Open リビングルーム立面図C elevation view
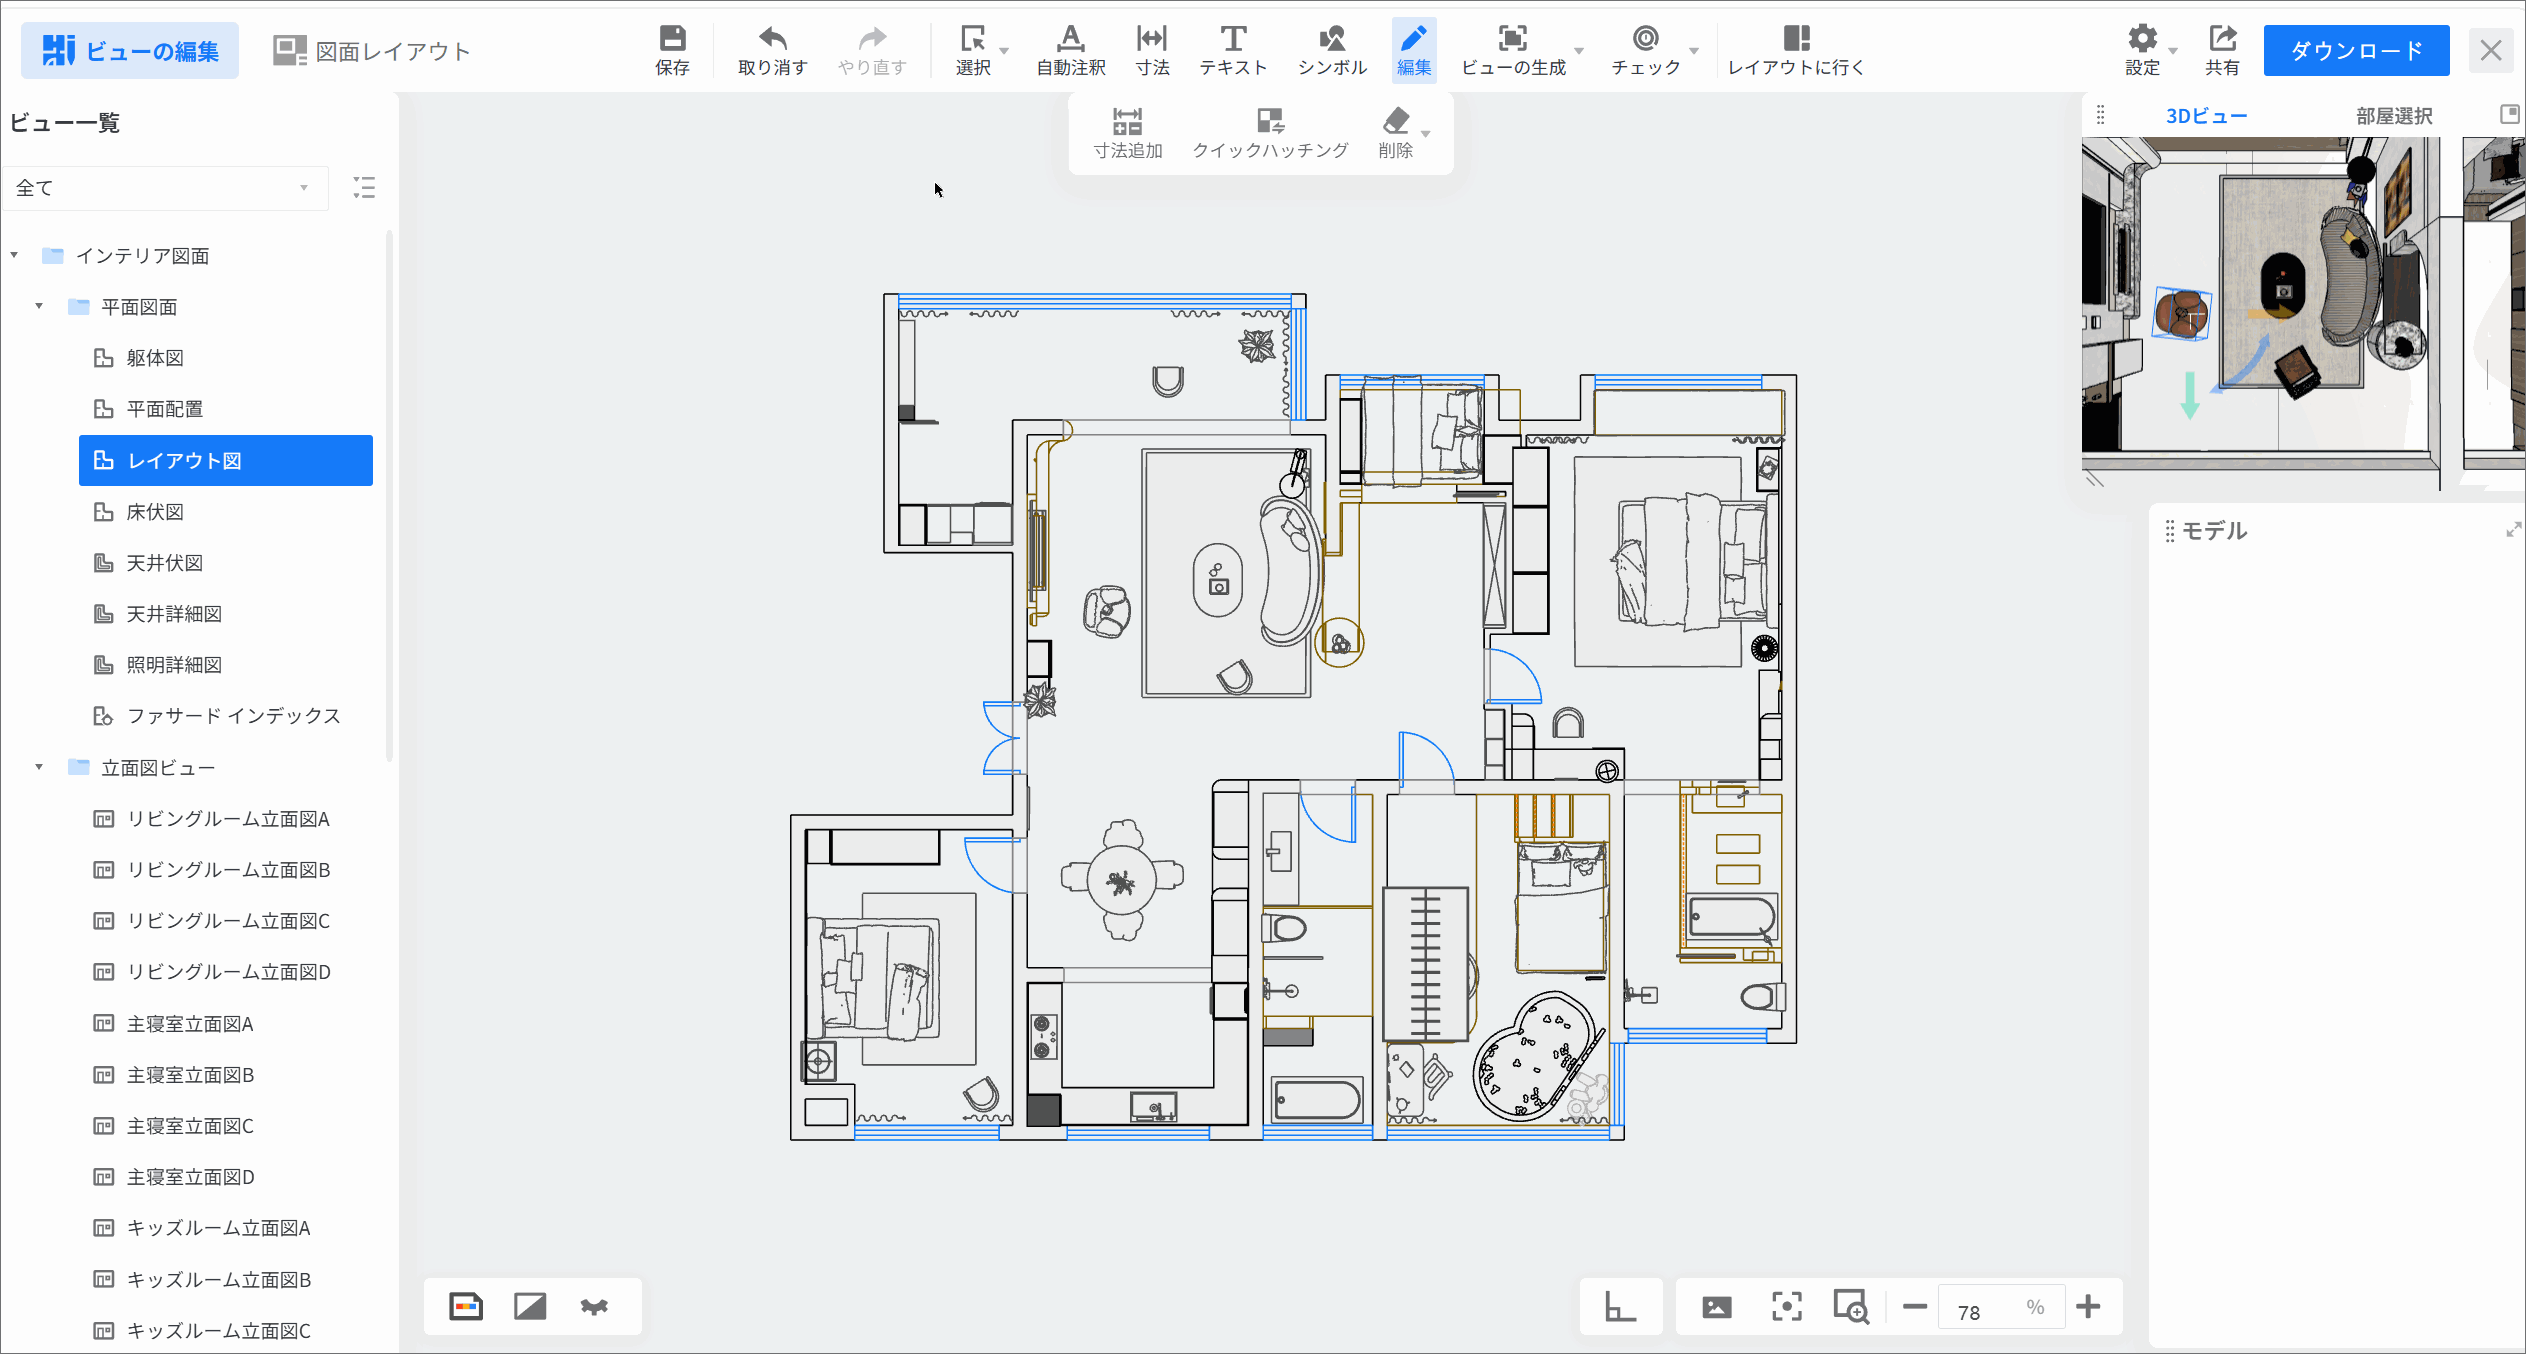 pyautogui.click(x=226, y=921)
